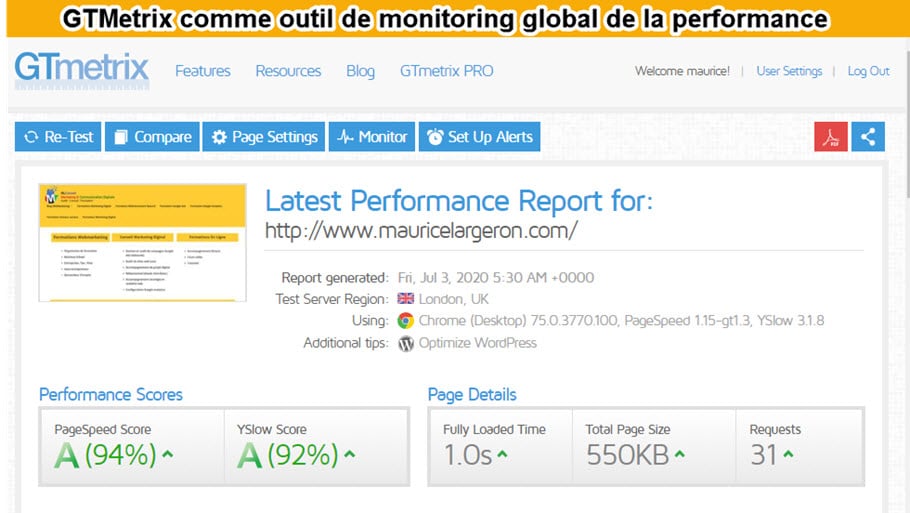Click the Total Page Size 550KB value
This screenshot has width=910, height=513.
tap(627, 454)
